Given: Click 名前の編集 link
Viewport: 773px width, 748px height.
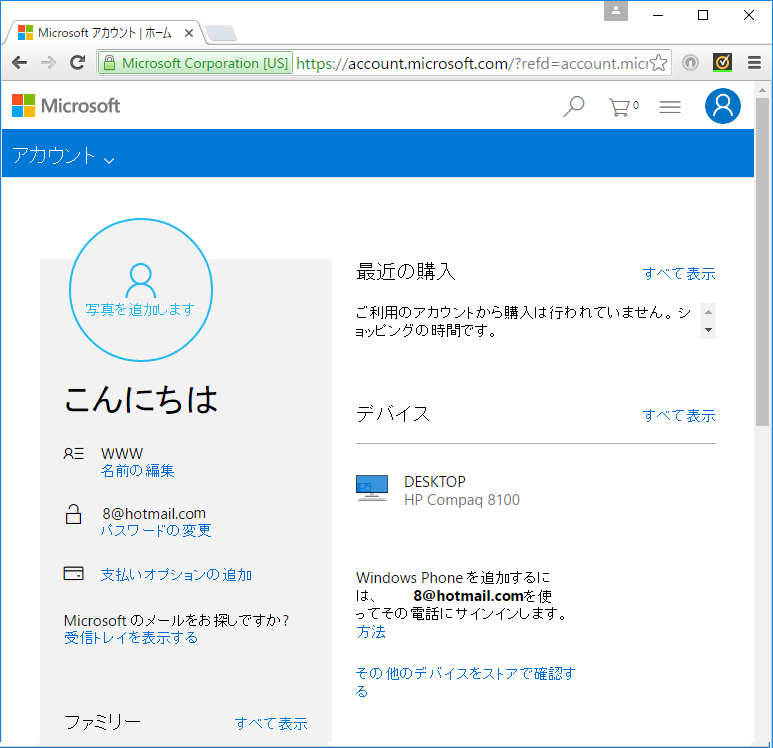Looking at the screenshot, I should tap(138, 470).
